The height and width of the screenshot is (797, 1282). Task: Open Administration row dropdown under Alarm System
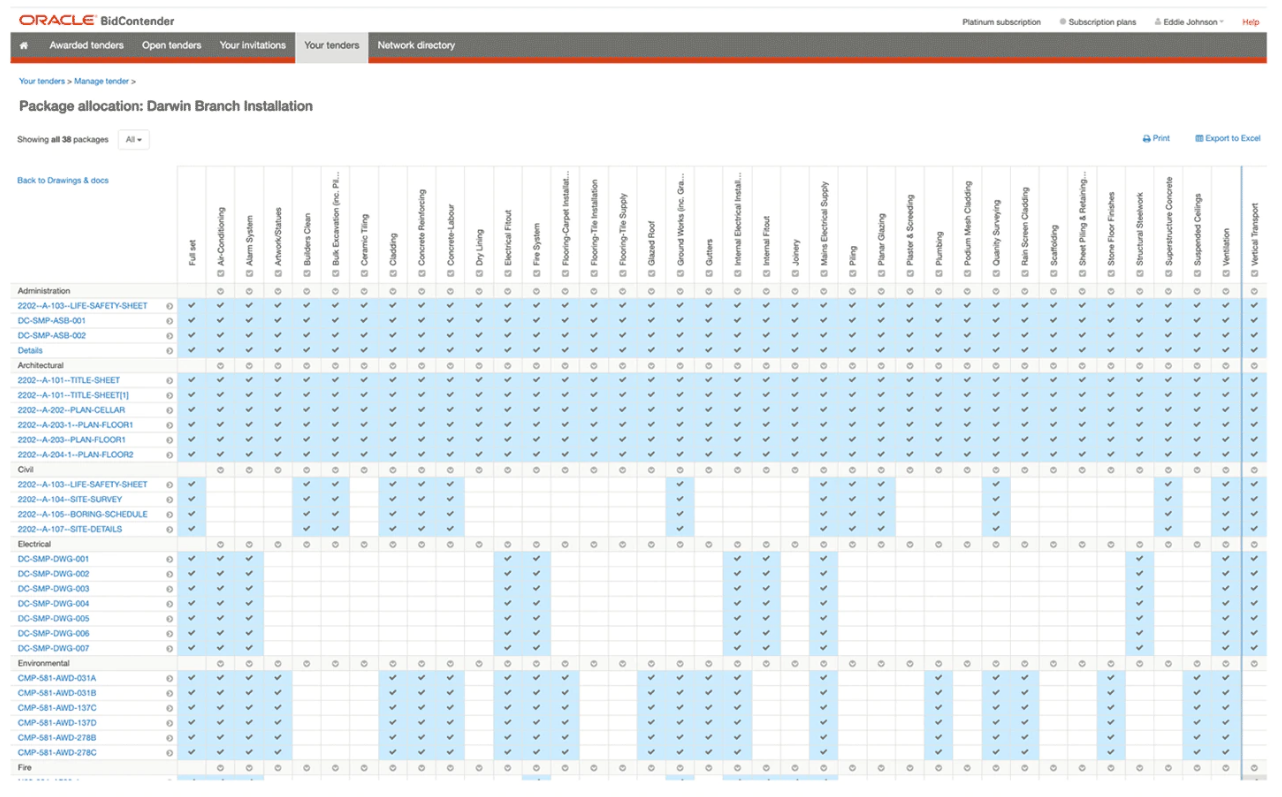(x=249, y=291)
